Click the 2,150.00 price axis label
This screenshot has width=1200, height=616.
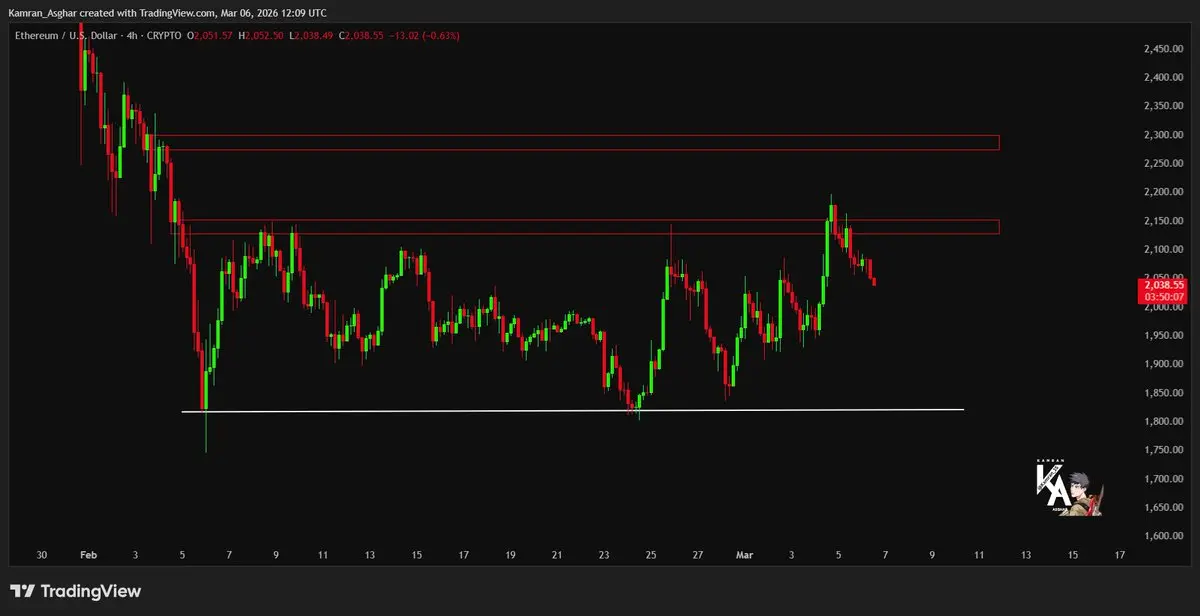click(1163, 221)
